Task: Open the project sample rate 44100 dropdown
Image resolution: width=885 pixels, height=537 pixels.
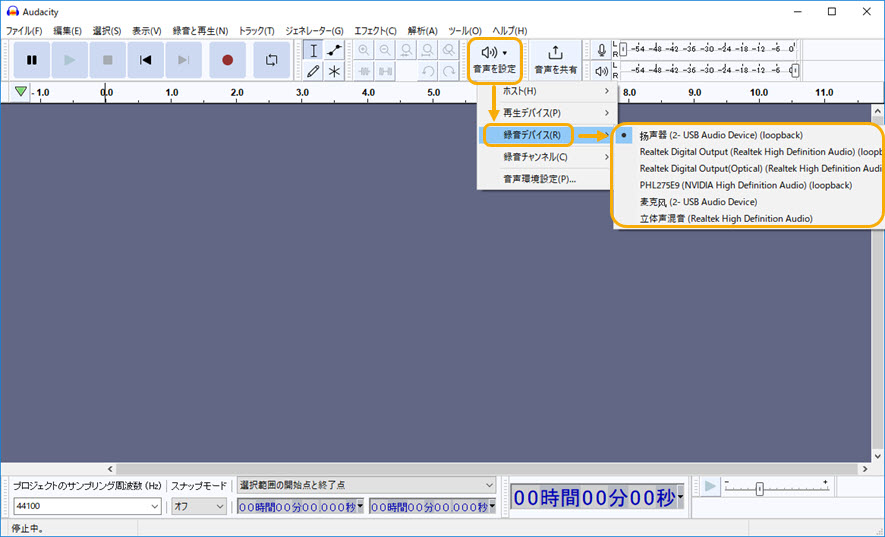Action: click(87, 506)
